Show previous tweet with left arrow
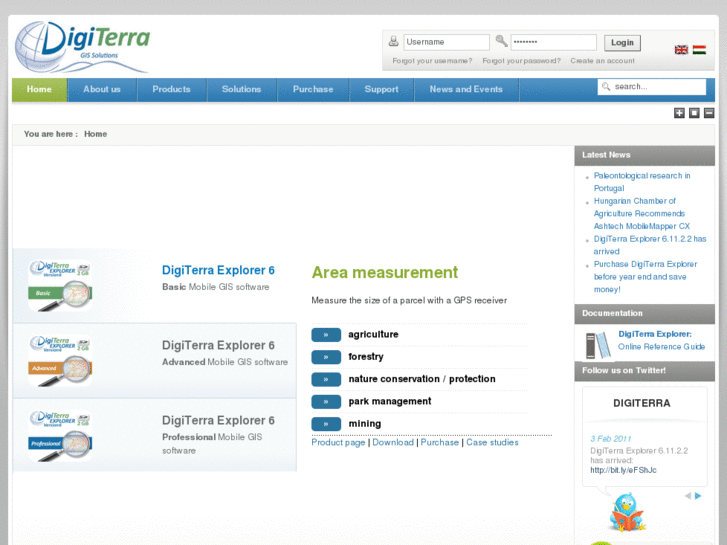 pyautogui.click(x=688, y=496)
